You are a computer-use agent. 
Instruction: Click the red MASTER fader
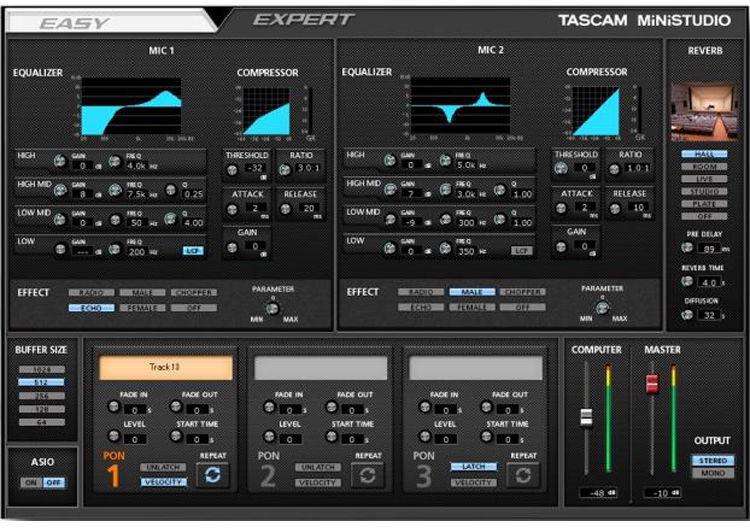[x=652, y=384]
